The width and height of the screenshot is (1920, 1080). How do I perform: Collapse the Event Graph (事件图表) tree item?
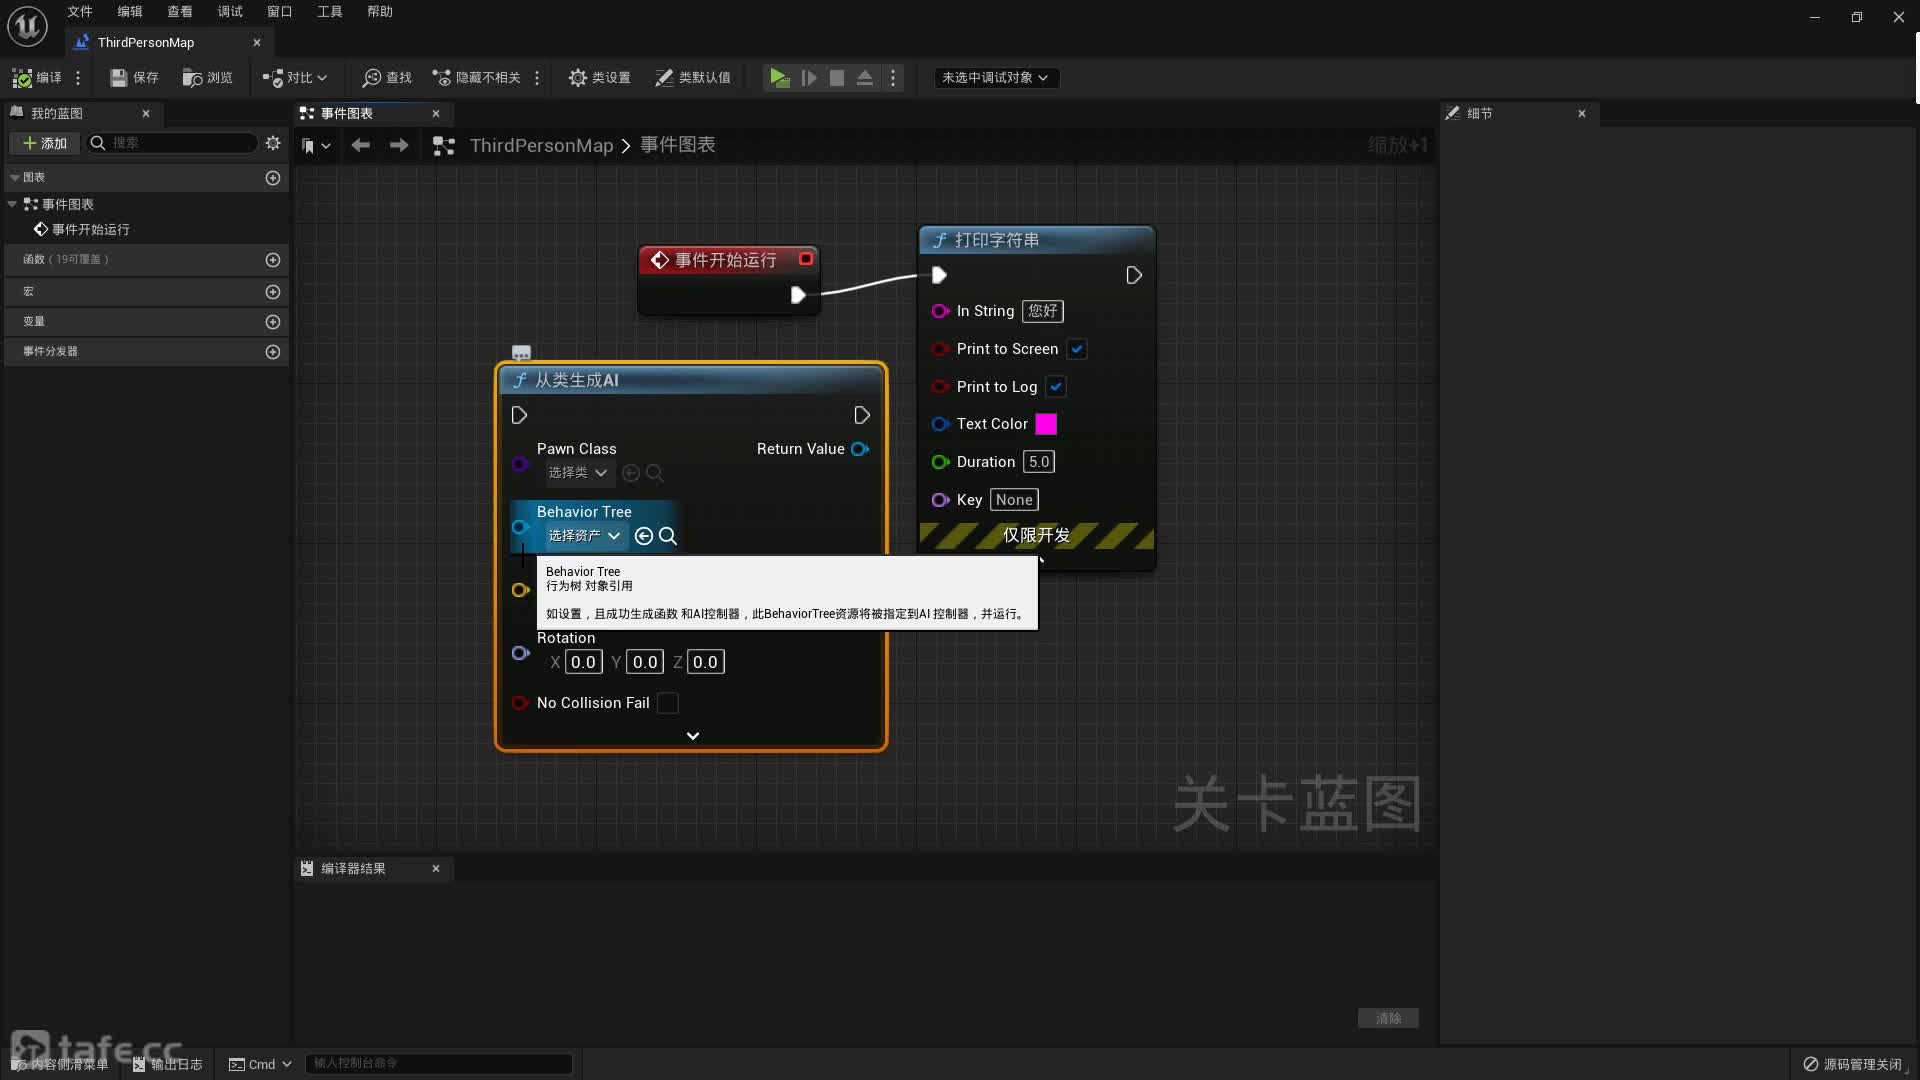tap(12, 204)
